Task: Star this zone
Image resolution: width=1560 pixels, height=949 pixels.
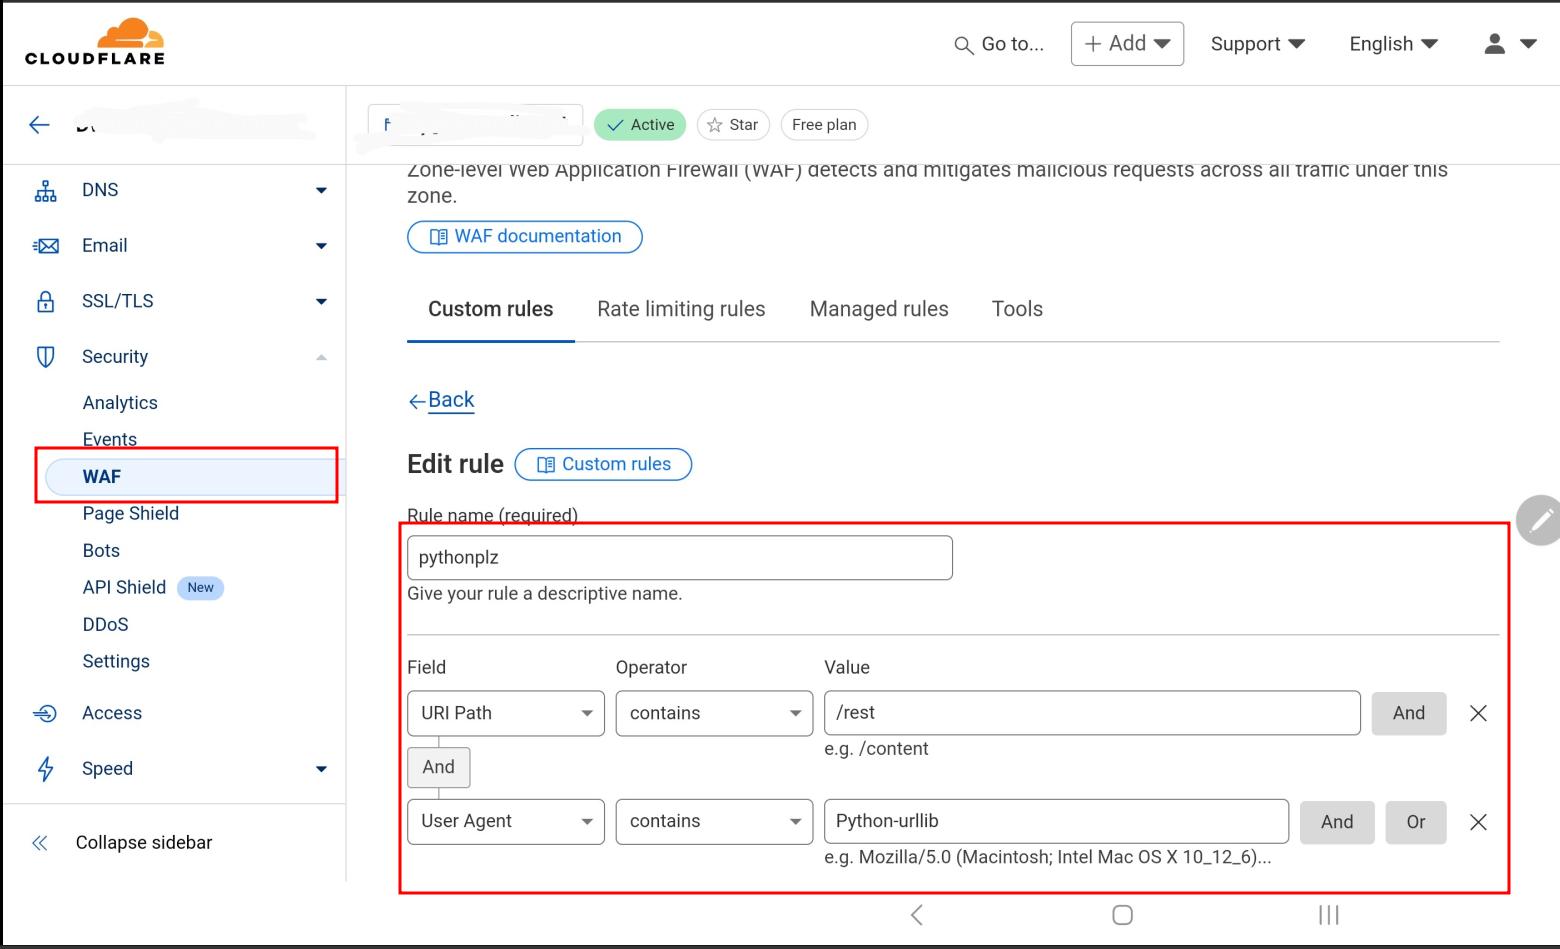Action: point(733,125)
